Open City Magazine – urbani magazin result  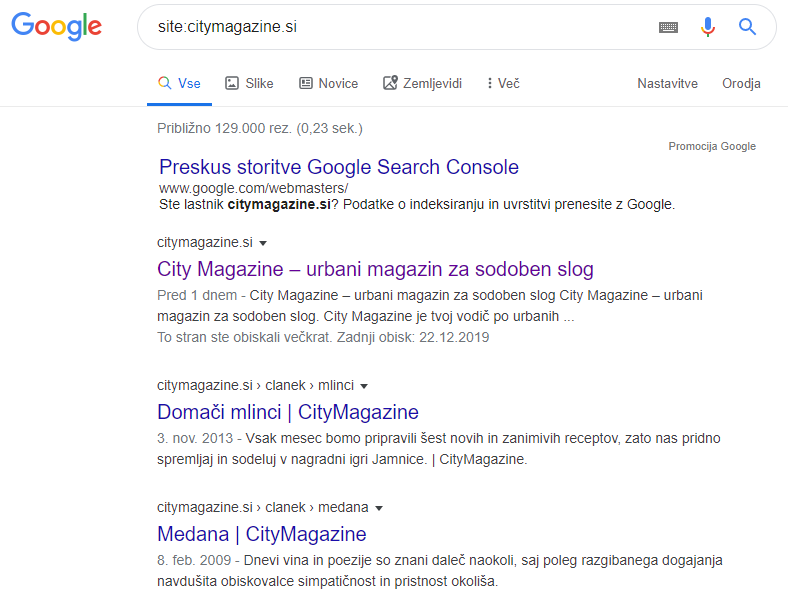[375, 269]
